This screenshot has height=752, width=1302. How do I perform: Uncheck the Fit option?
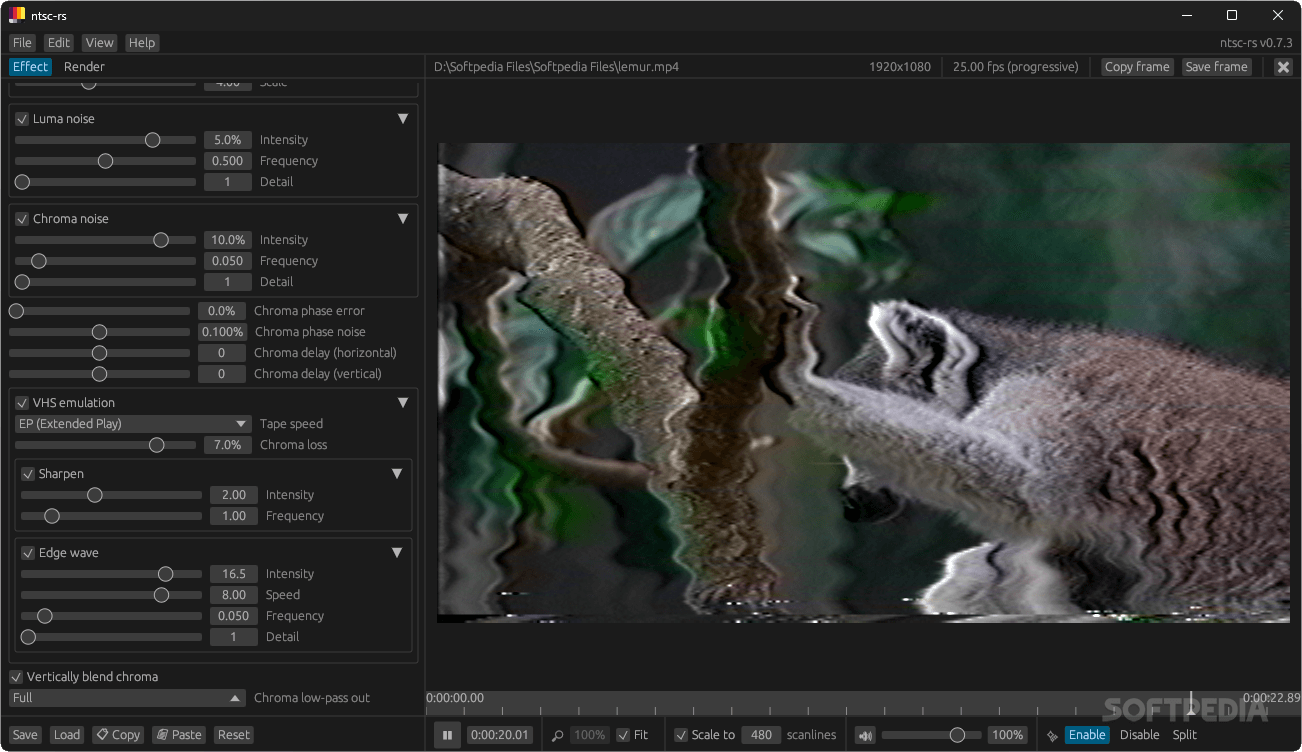(x=625, y=734)
